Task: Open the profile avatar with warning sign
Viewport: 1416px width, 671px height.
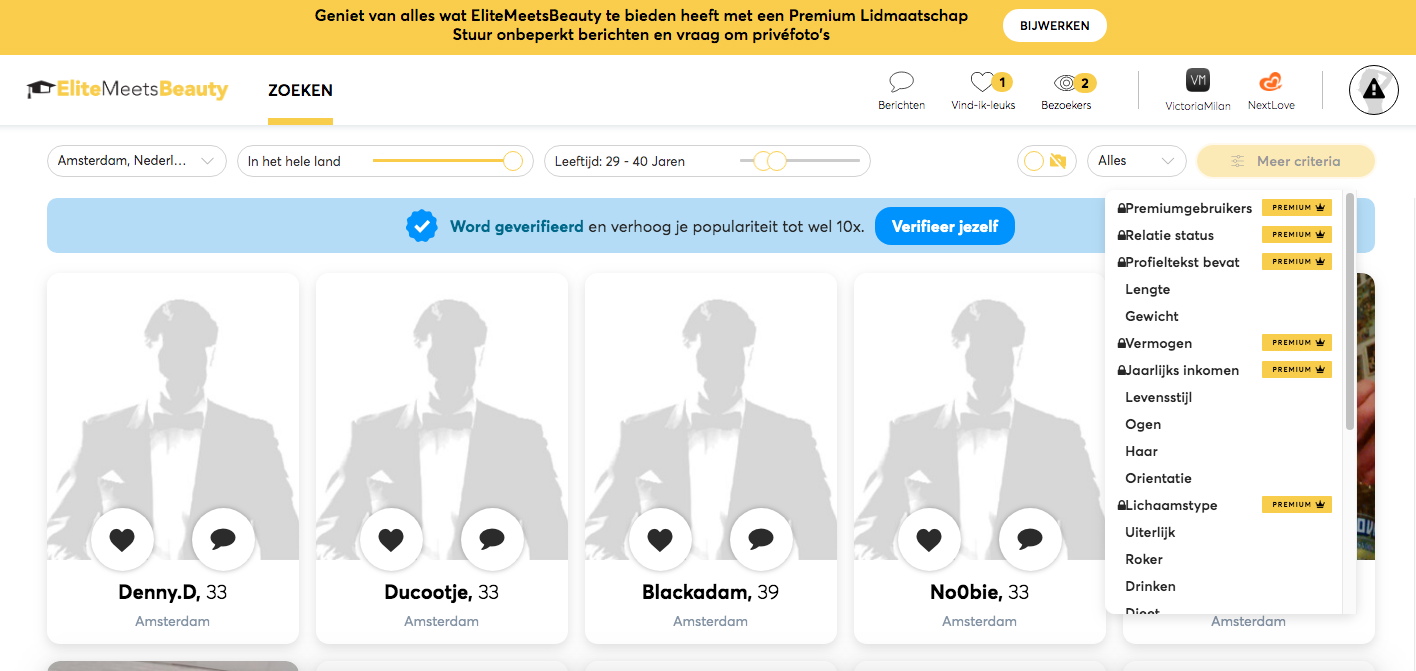Action: pos(1373,90)
